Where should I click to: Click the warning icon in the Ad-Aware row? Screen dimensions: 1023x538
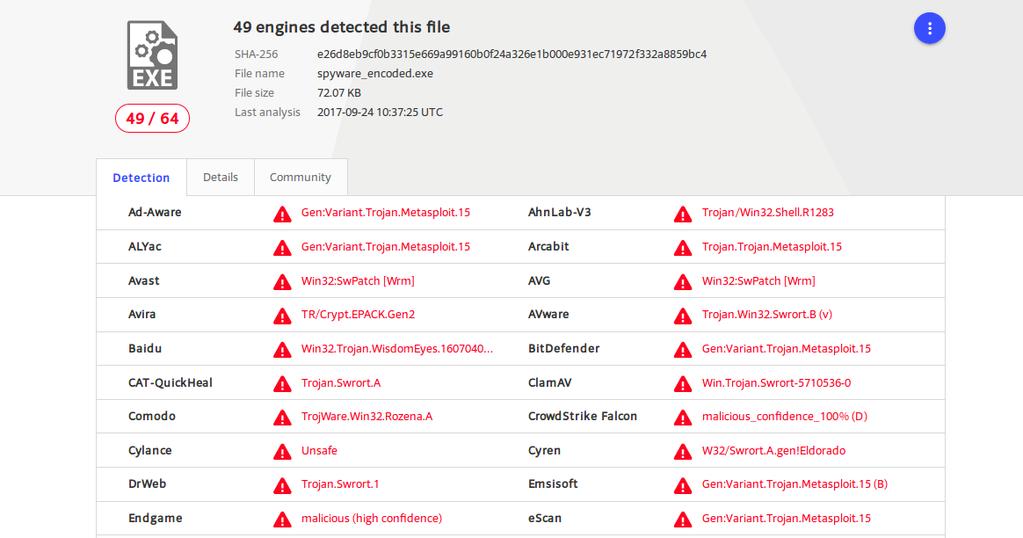[282, 213]
